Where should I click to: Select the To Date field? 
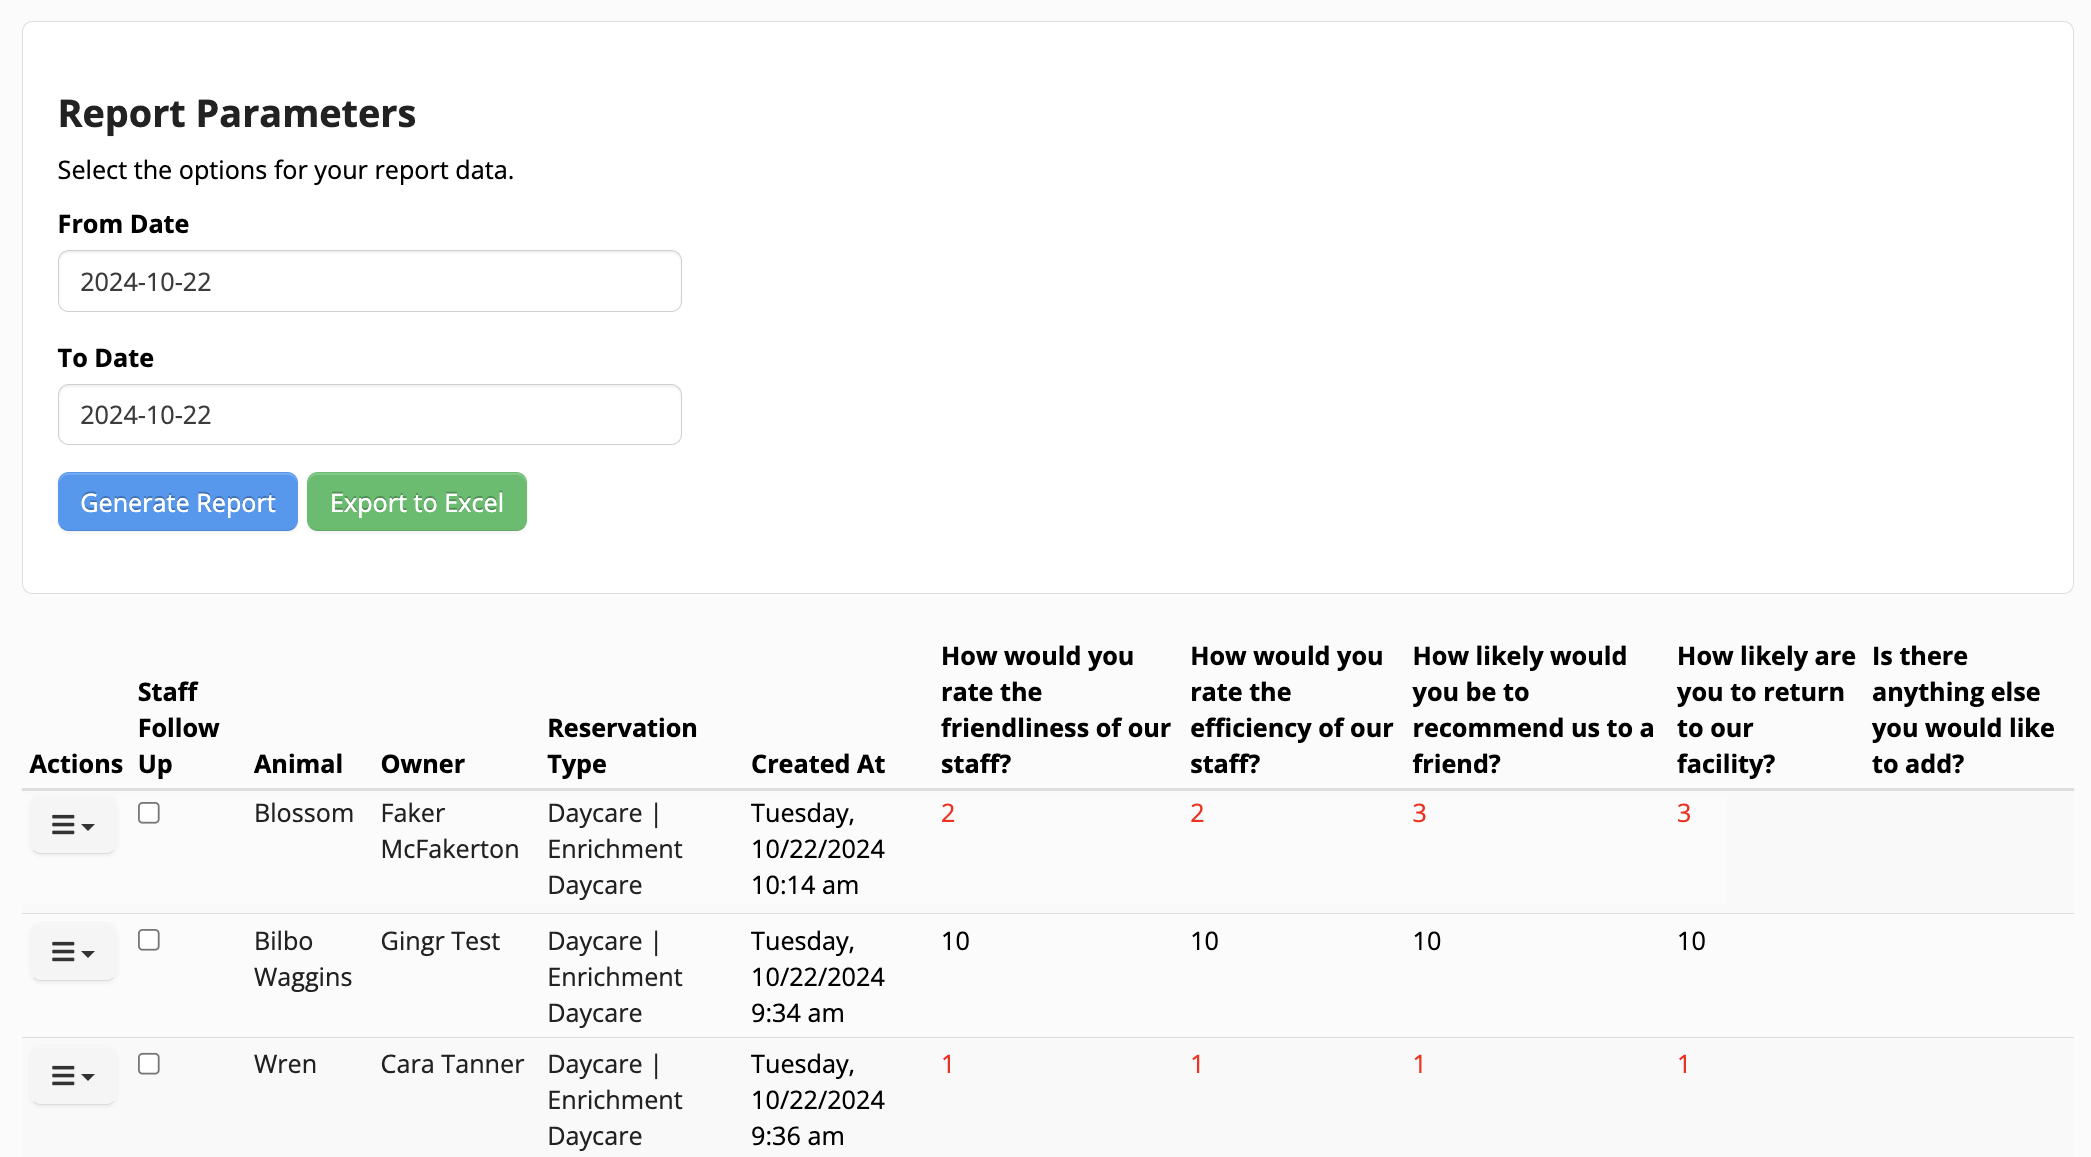[369, 414]
